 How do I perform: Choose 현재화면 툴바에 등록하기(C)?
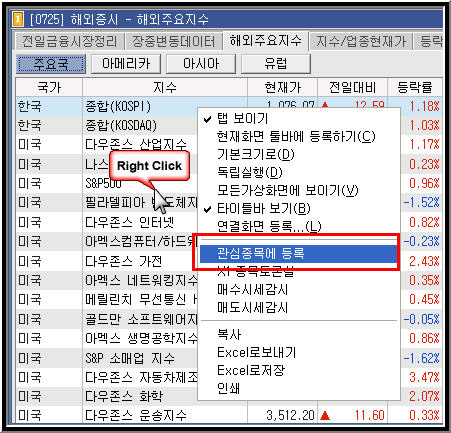[x=296, y=137]
